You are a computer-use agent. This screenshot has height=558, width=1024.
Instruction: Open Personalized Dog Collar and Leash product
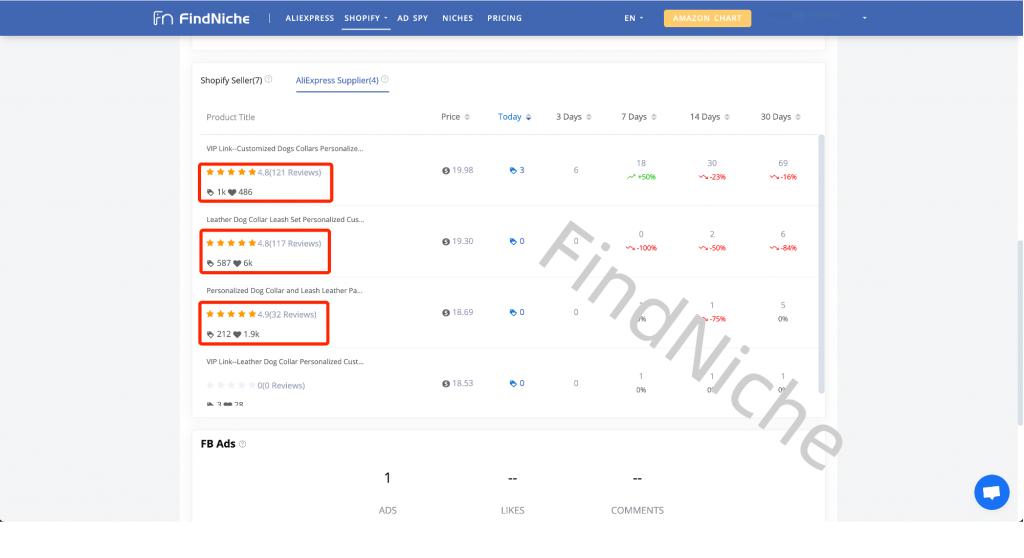tap(284, 291)
